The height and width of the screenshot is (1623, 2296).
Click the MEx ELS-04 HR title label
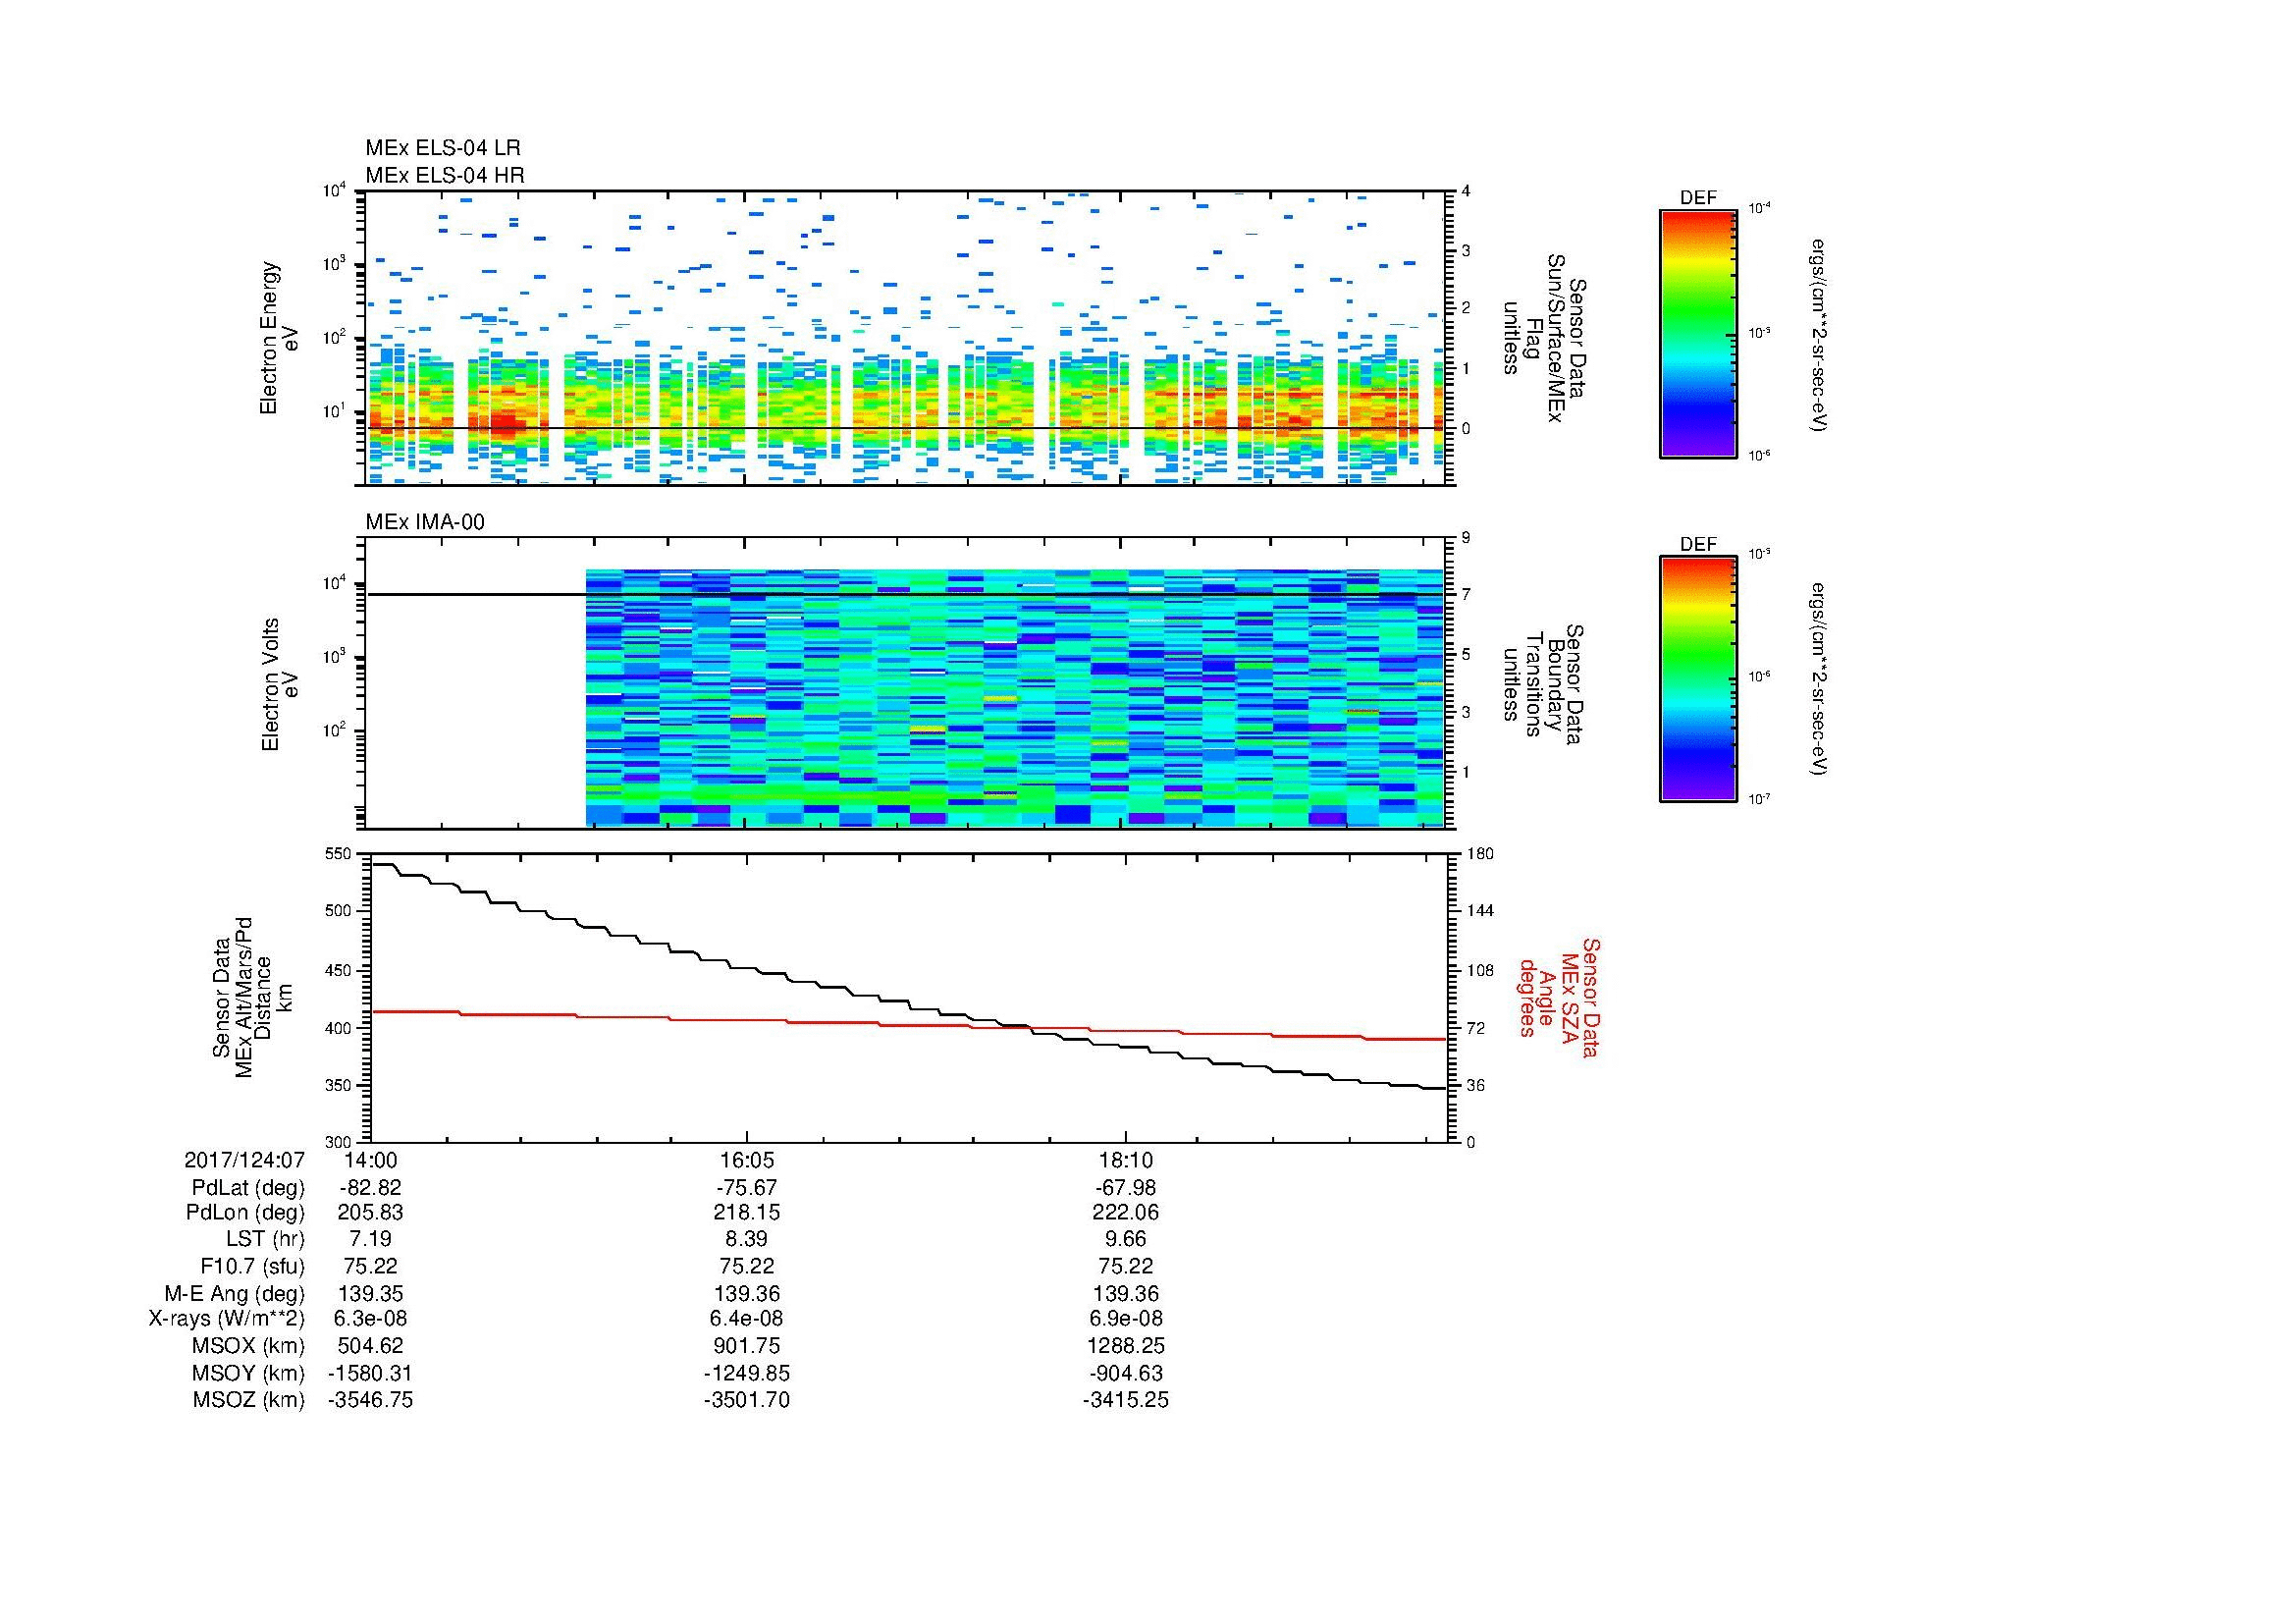(445, 175)
